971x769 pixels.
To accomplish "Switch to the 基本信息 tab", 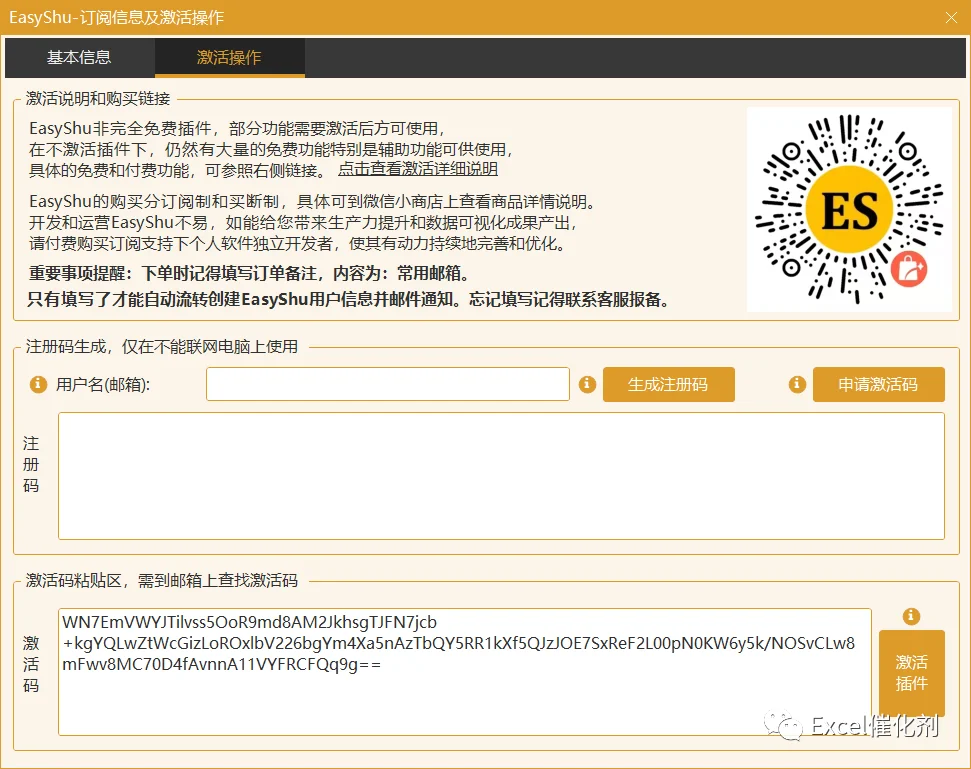I will pyautogui.click(x=79, y=58).
